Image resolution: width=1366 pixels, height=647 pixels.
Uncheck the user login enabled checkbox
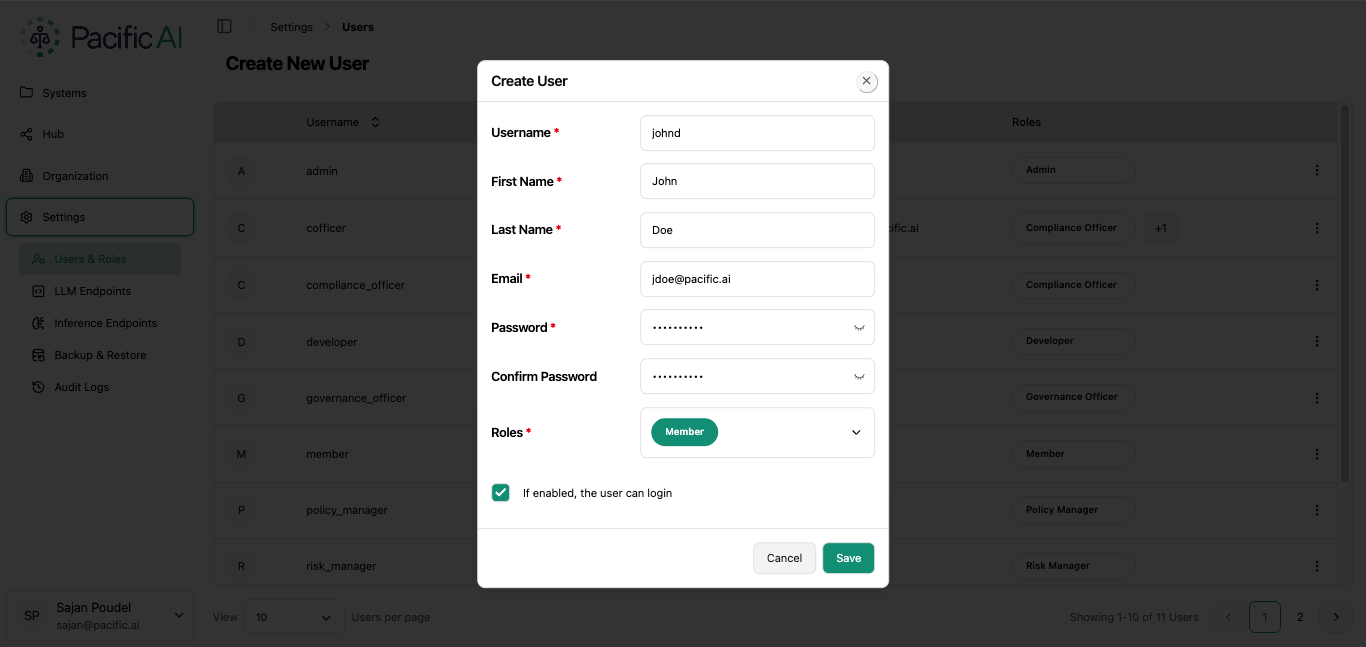pyautogui.click(x=500, y=492)
